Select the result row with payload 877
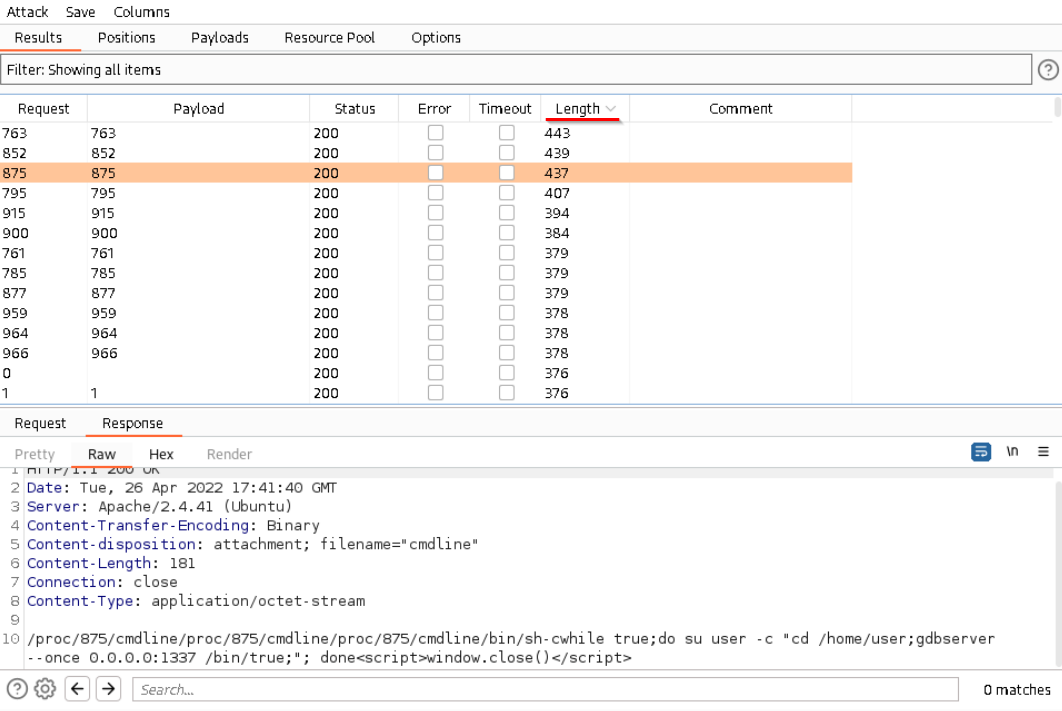1062x711 pixels. point(426,293)
